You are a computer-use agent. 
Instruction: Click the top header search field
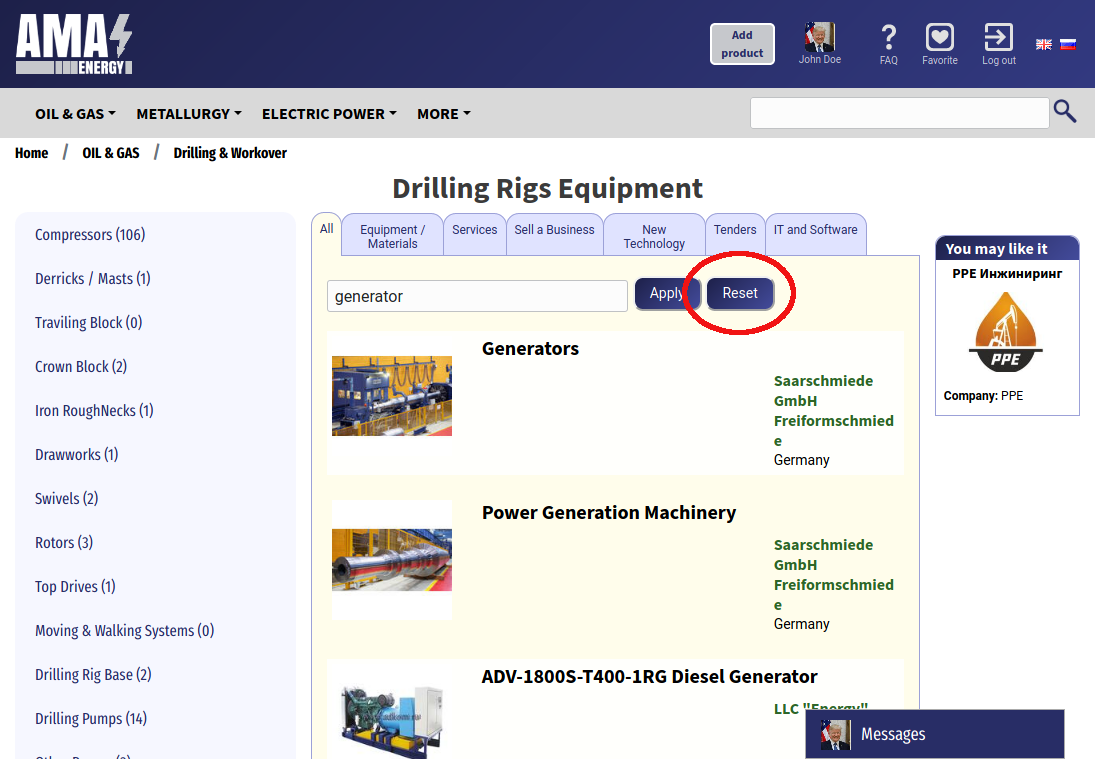click(899, 113)
